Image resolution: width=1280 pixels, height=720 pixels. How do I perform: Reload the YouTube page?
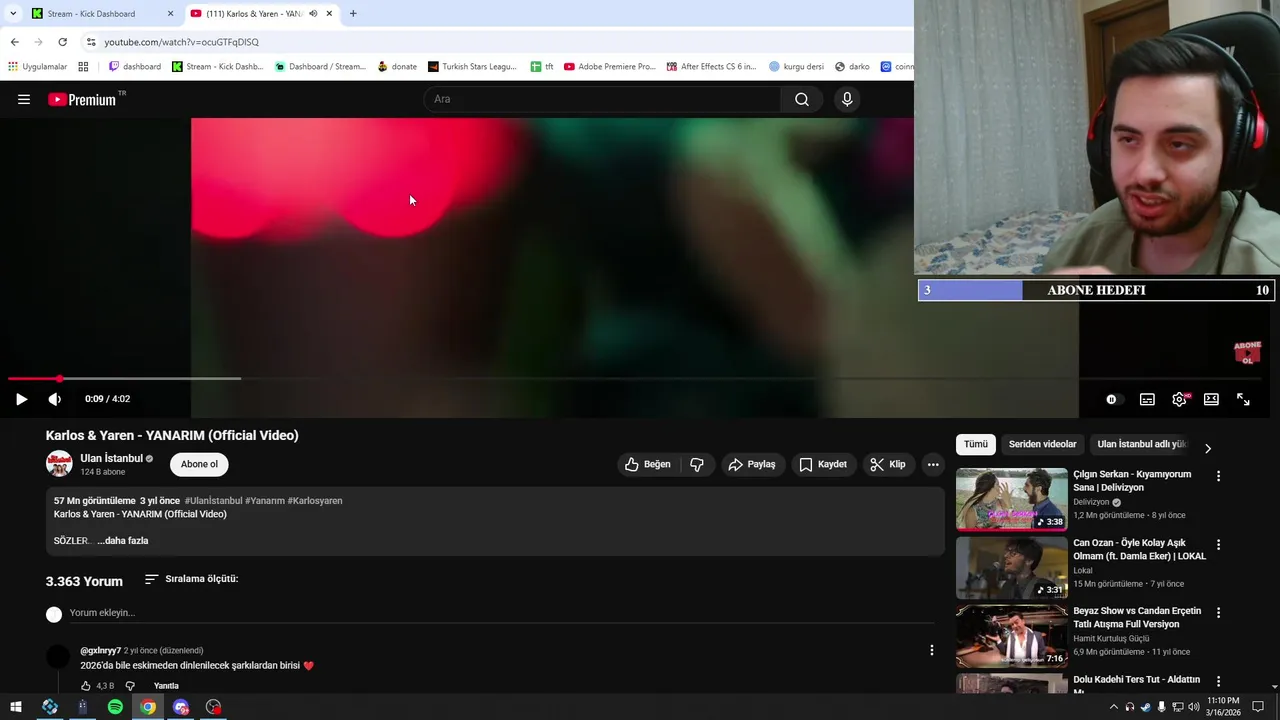(62, 42)
